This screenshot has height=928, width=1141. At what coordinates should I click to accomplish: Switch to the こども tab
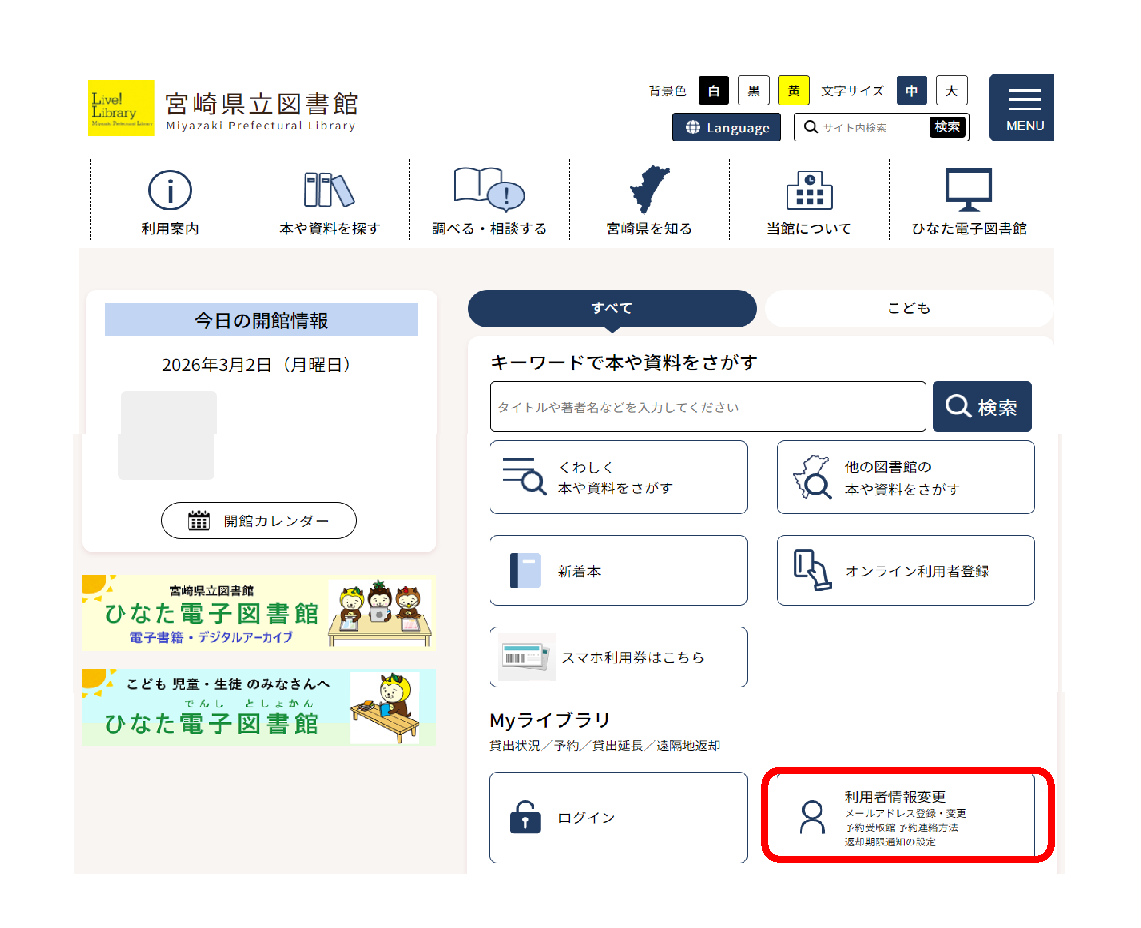click(x=908, y=308)
